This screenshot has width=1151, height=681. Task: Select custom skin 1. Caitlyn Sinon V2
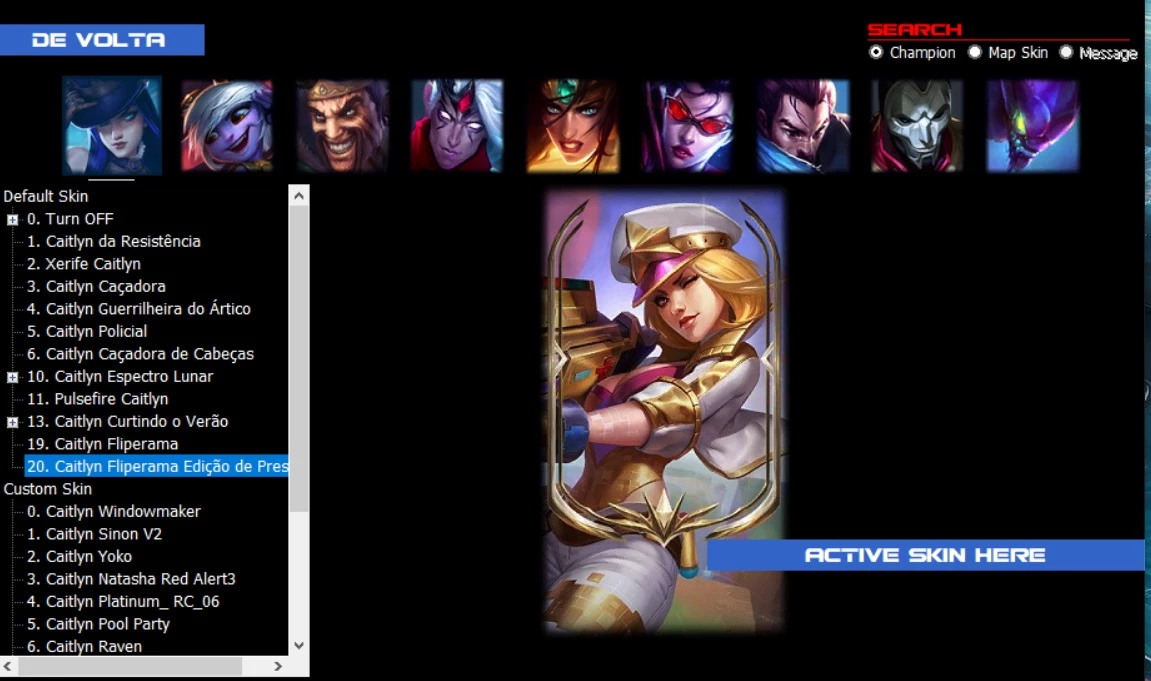[x=95, y=534]
